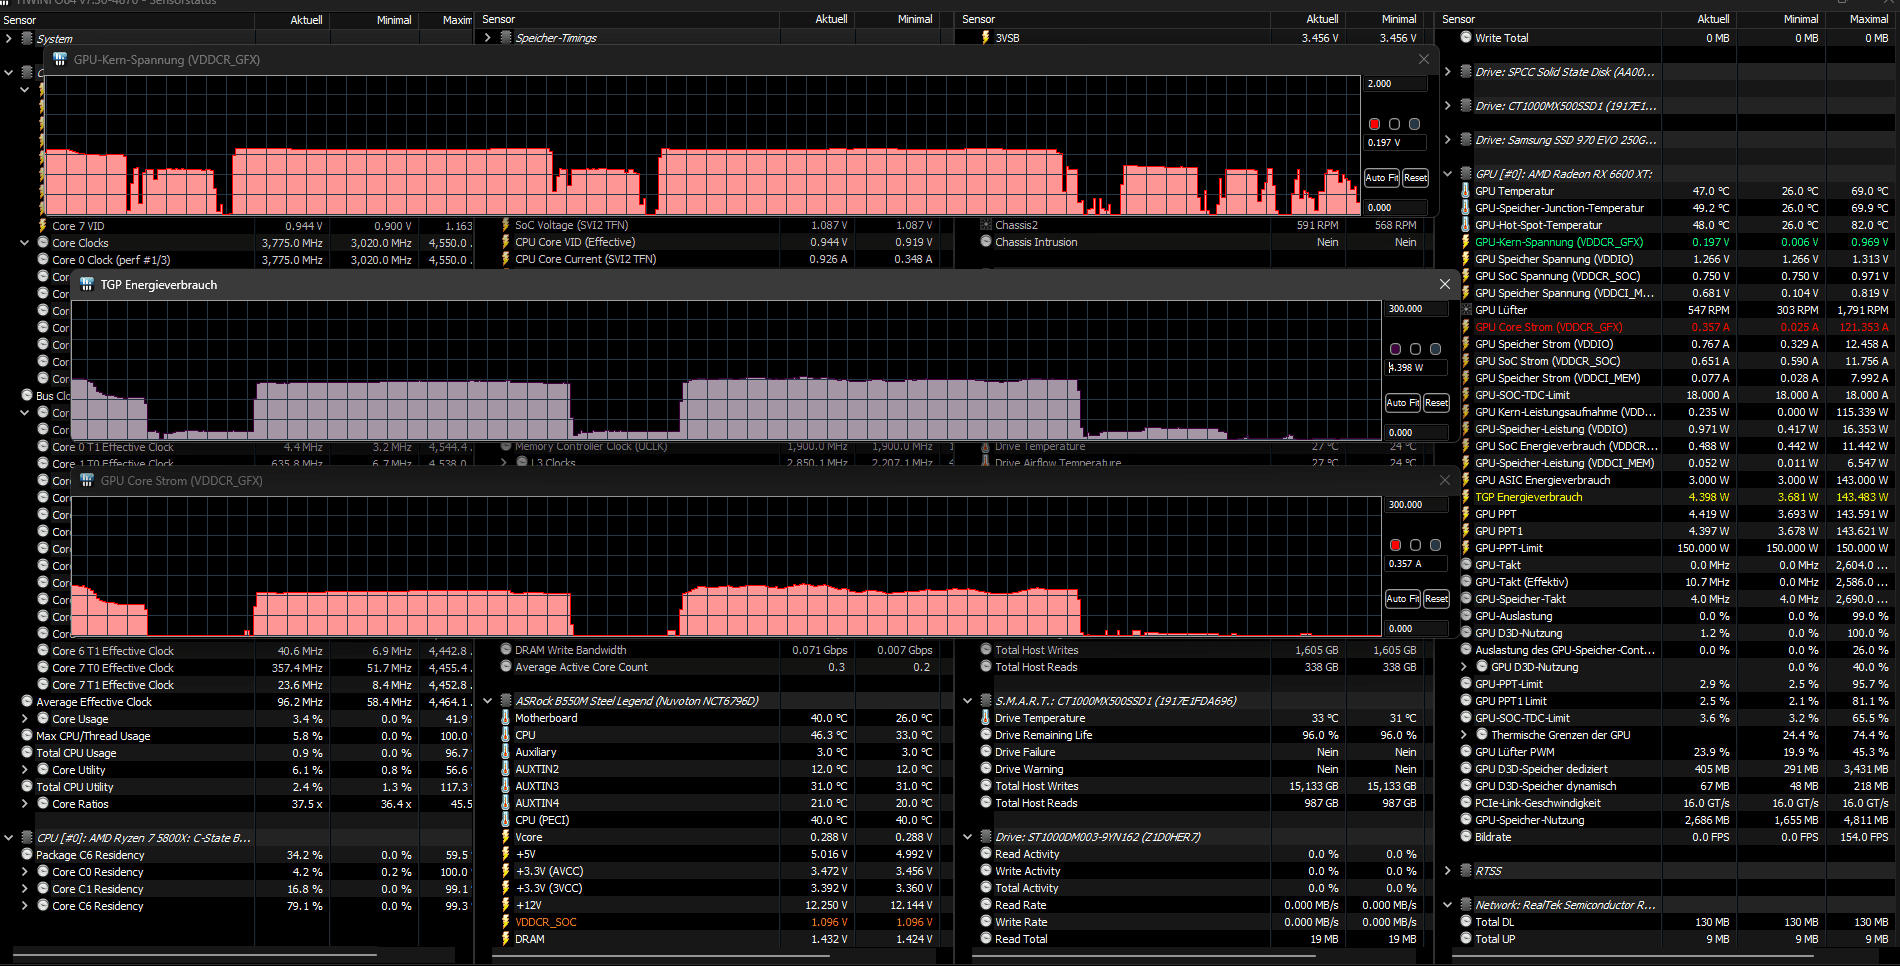This screenshot has height=966, width=1900.
Task: Click the icon beside Drive Failure
Action: pos(986,752)
